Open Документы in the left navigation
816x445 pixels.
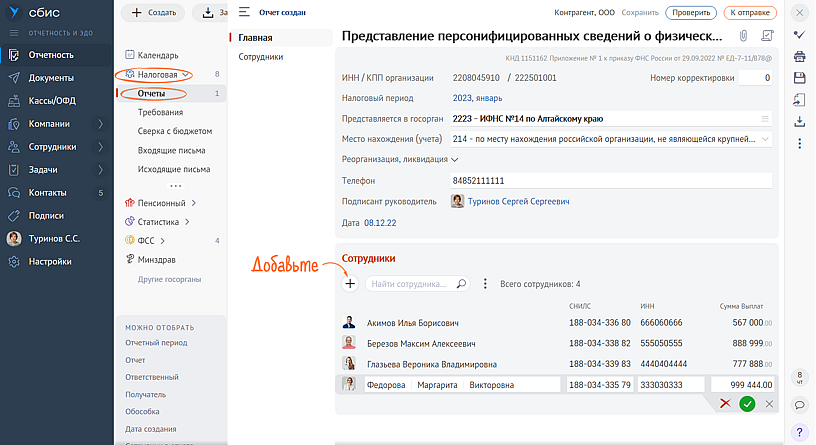[49, 77]
